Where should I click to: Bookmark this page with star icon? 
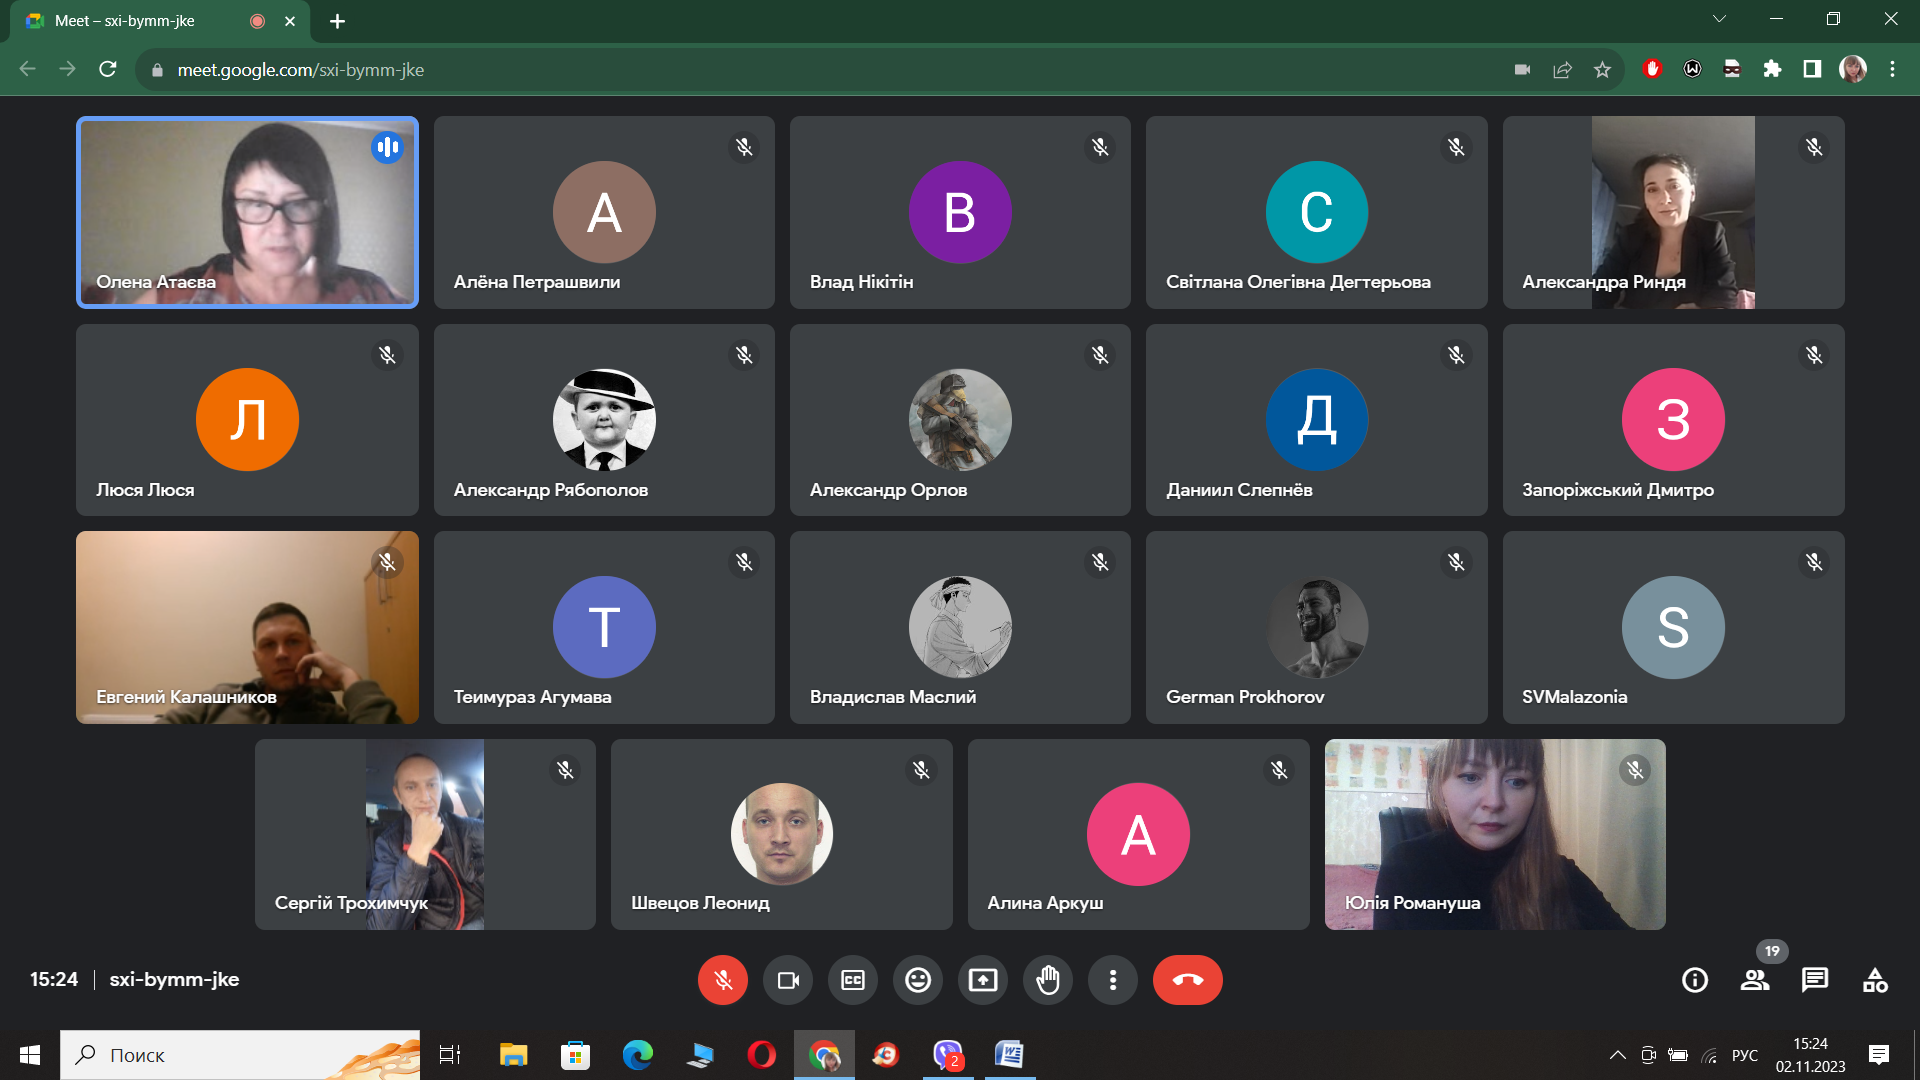pos(1602,69)
